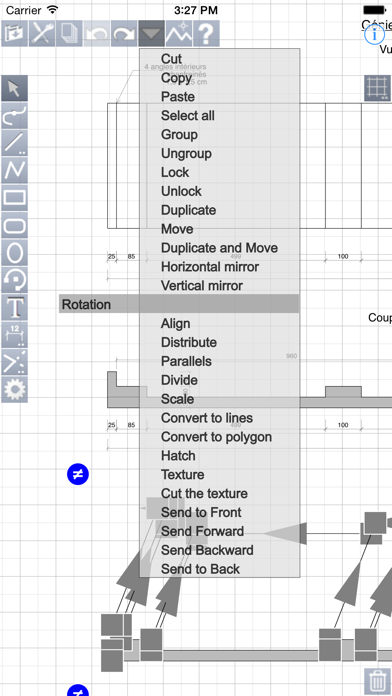Toggle the grid display button
Viewport: 392px width, 696px height.
click(377, 88)
